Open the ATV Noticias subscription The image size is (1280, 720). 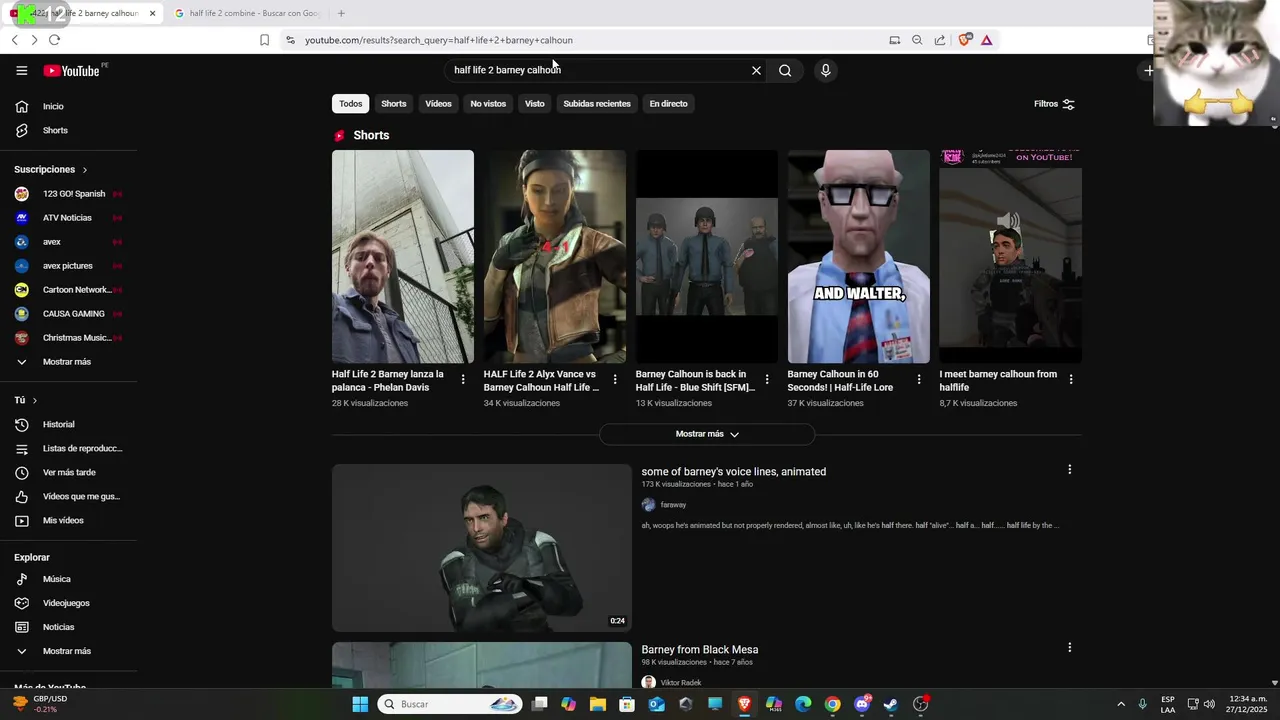pyautogui.click(x=68, y=218)
